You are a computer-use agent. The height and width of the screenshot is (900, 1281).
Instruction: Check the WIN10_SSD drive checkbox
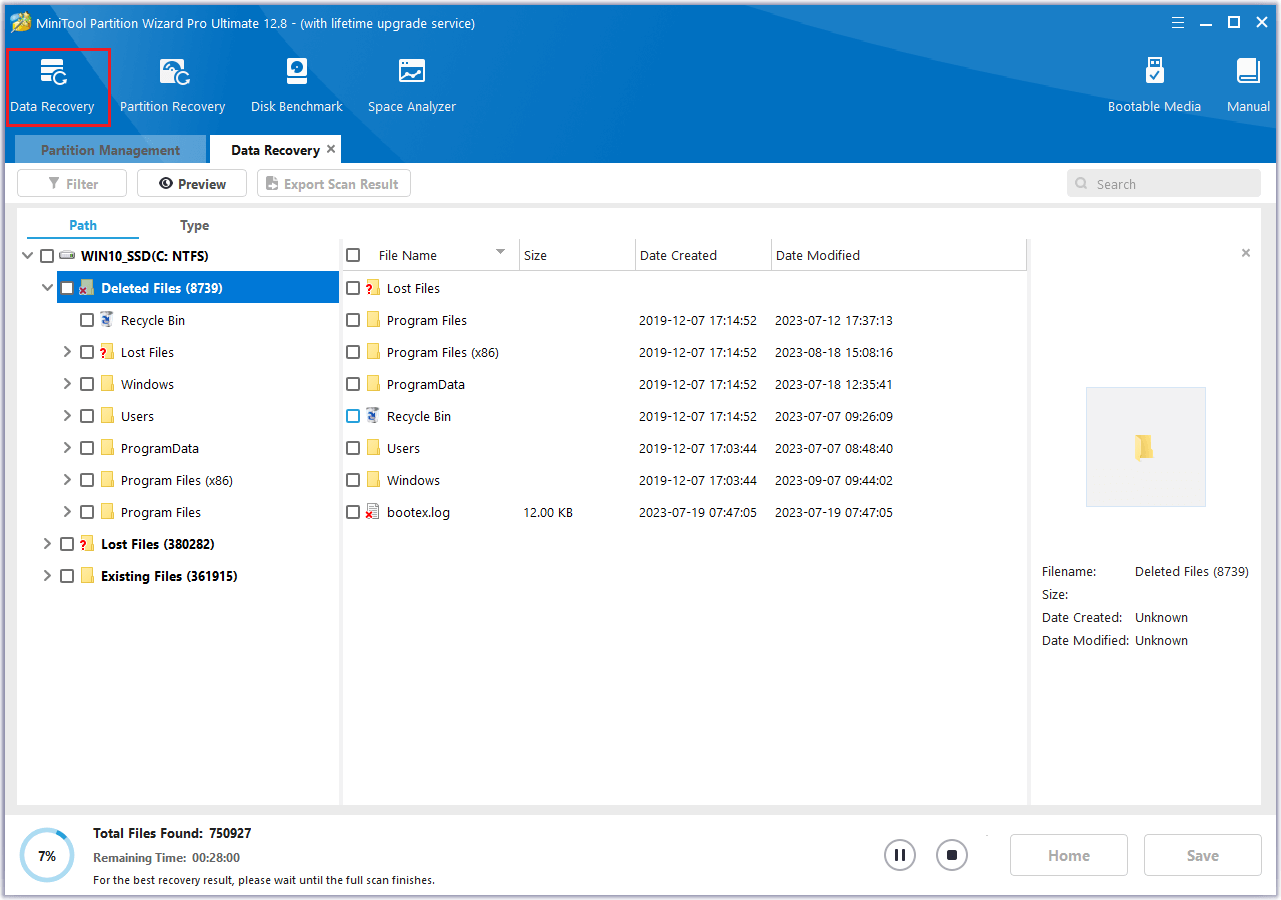click(x=47, y=256)
